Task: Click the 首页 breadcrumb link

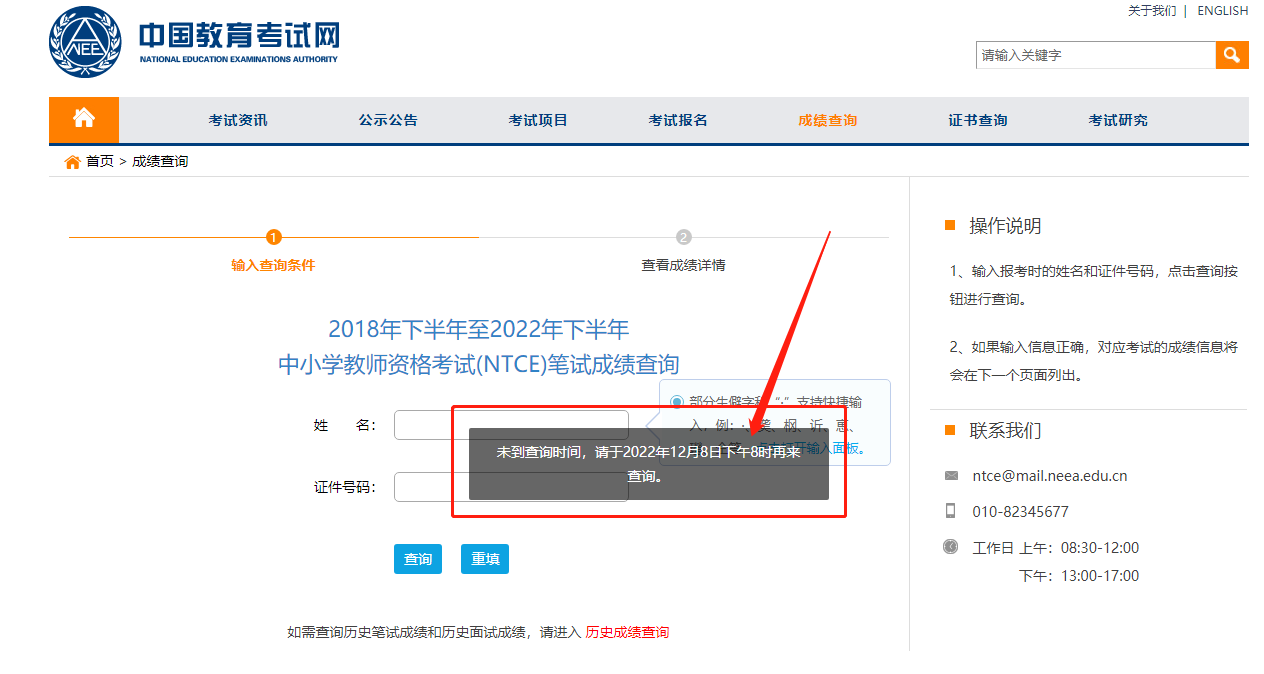Action: click(x=100, y=162)
